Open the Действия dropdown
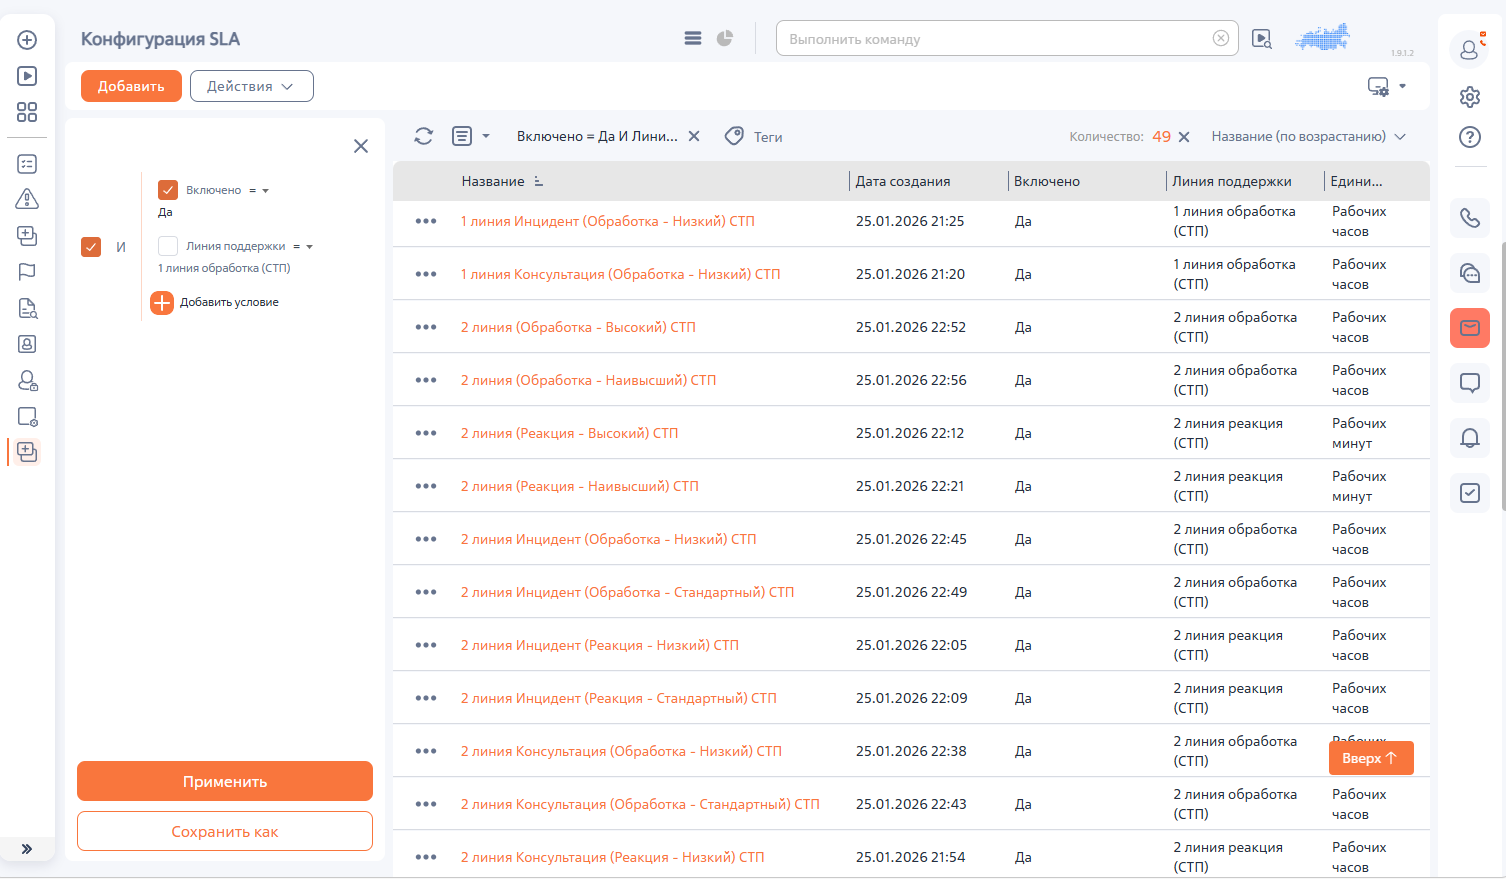1506x881 pixels. [252, 86]
